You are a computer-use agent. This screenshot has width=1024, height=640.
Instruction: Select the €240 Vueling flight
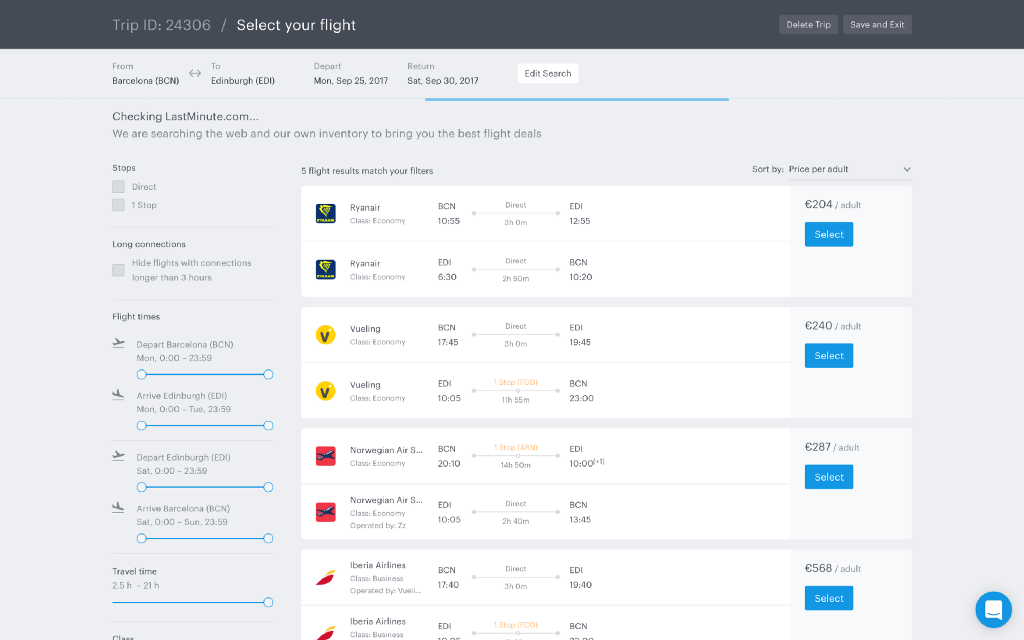coord(829,356)
